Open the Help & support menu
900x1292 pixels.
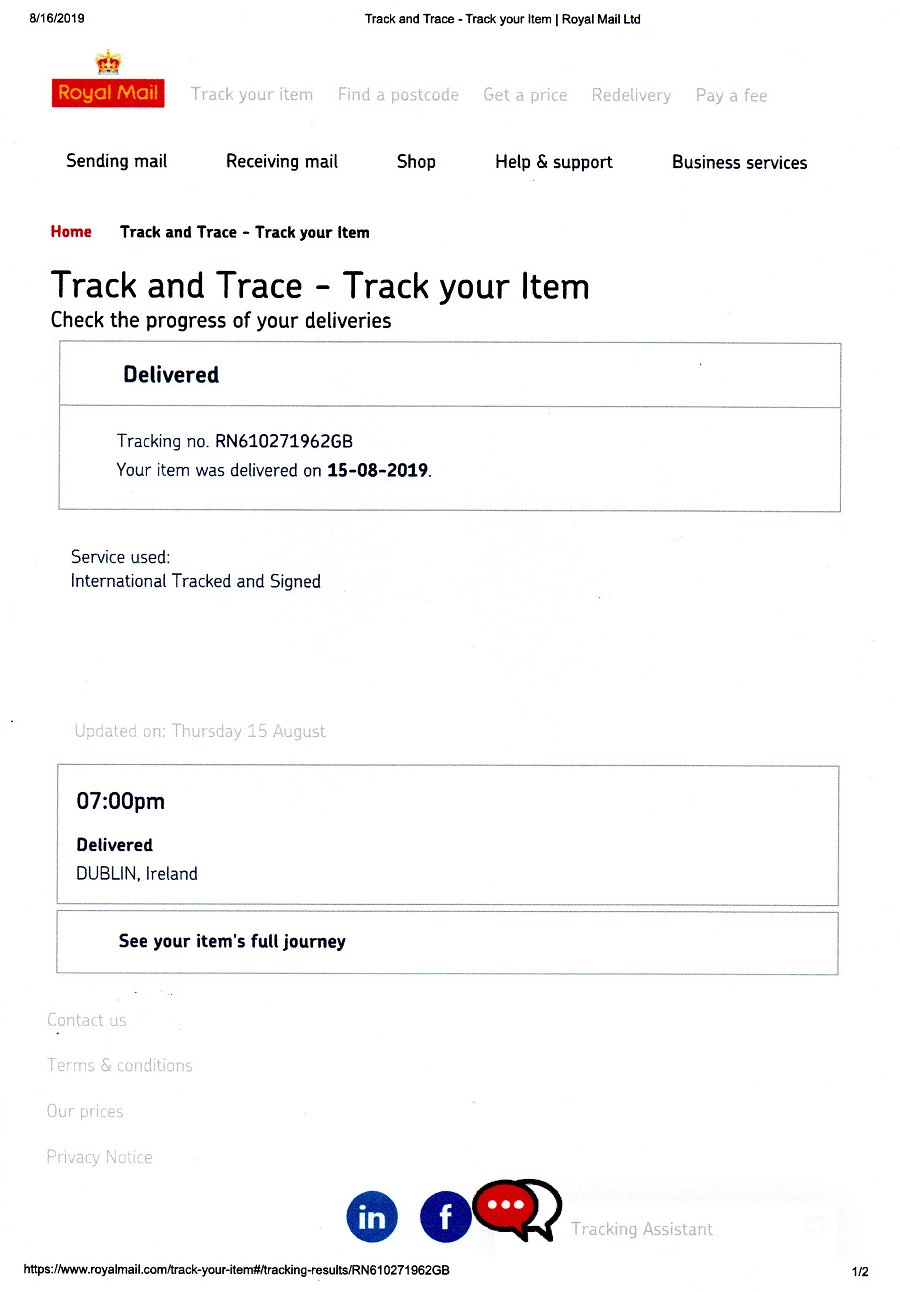[x=554, y=162]
